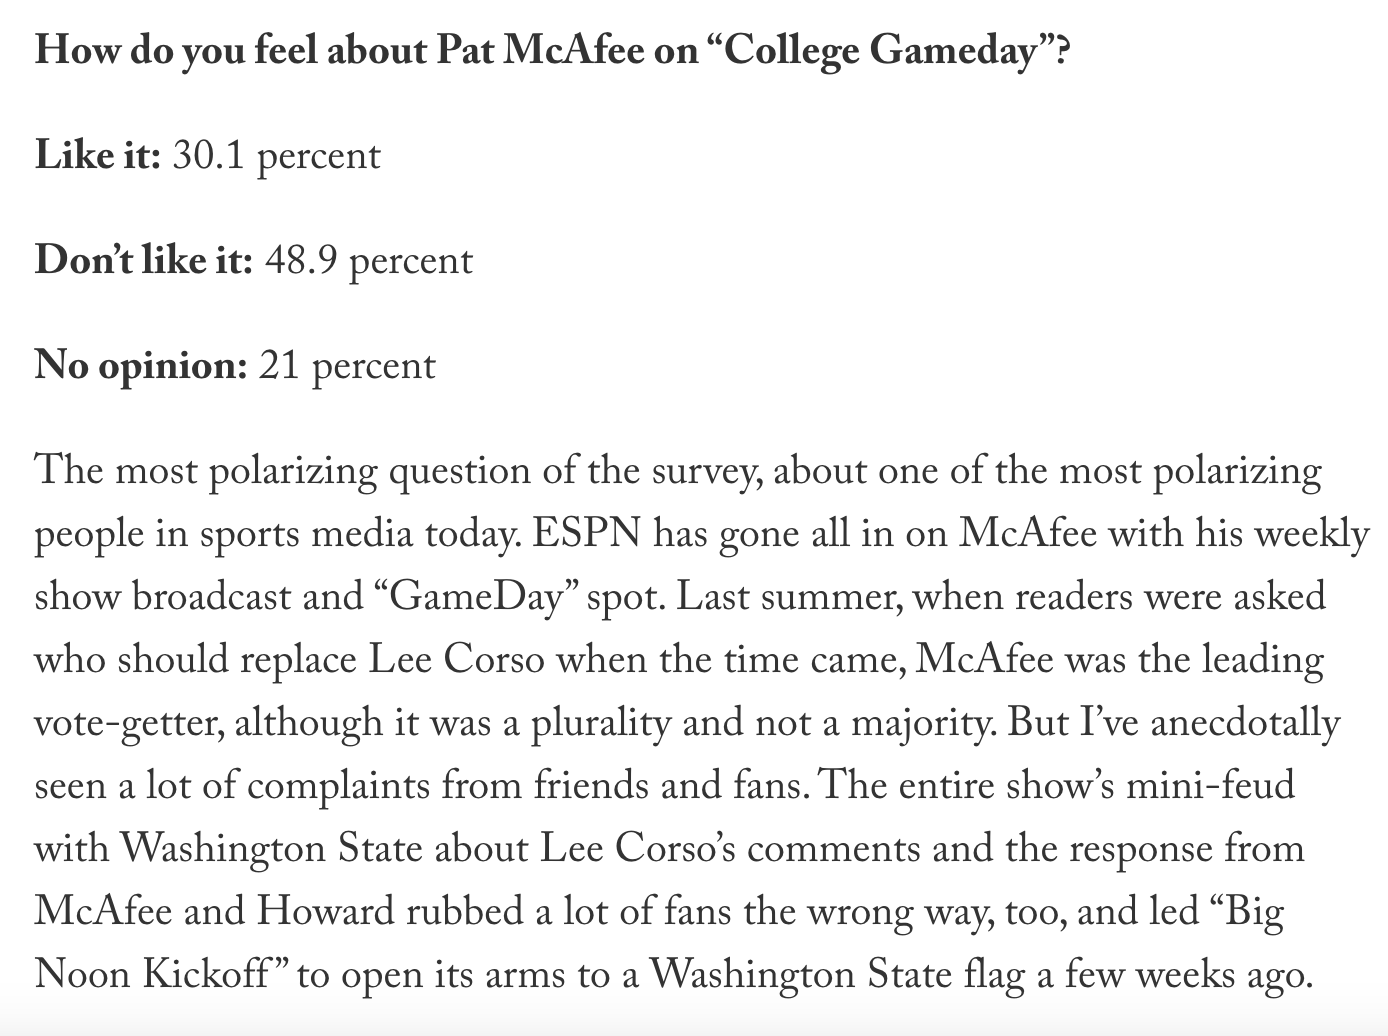Click the "48.9 percent" result
Screen dimensions: 1388x1036
(x=368, y=260)
